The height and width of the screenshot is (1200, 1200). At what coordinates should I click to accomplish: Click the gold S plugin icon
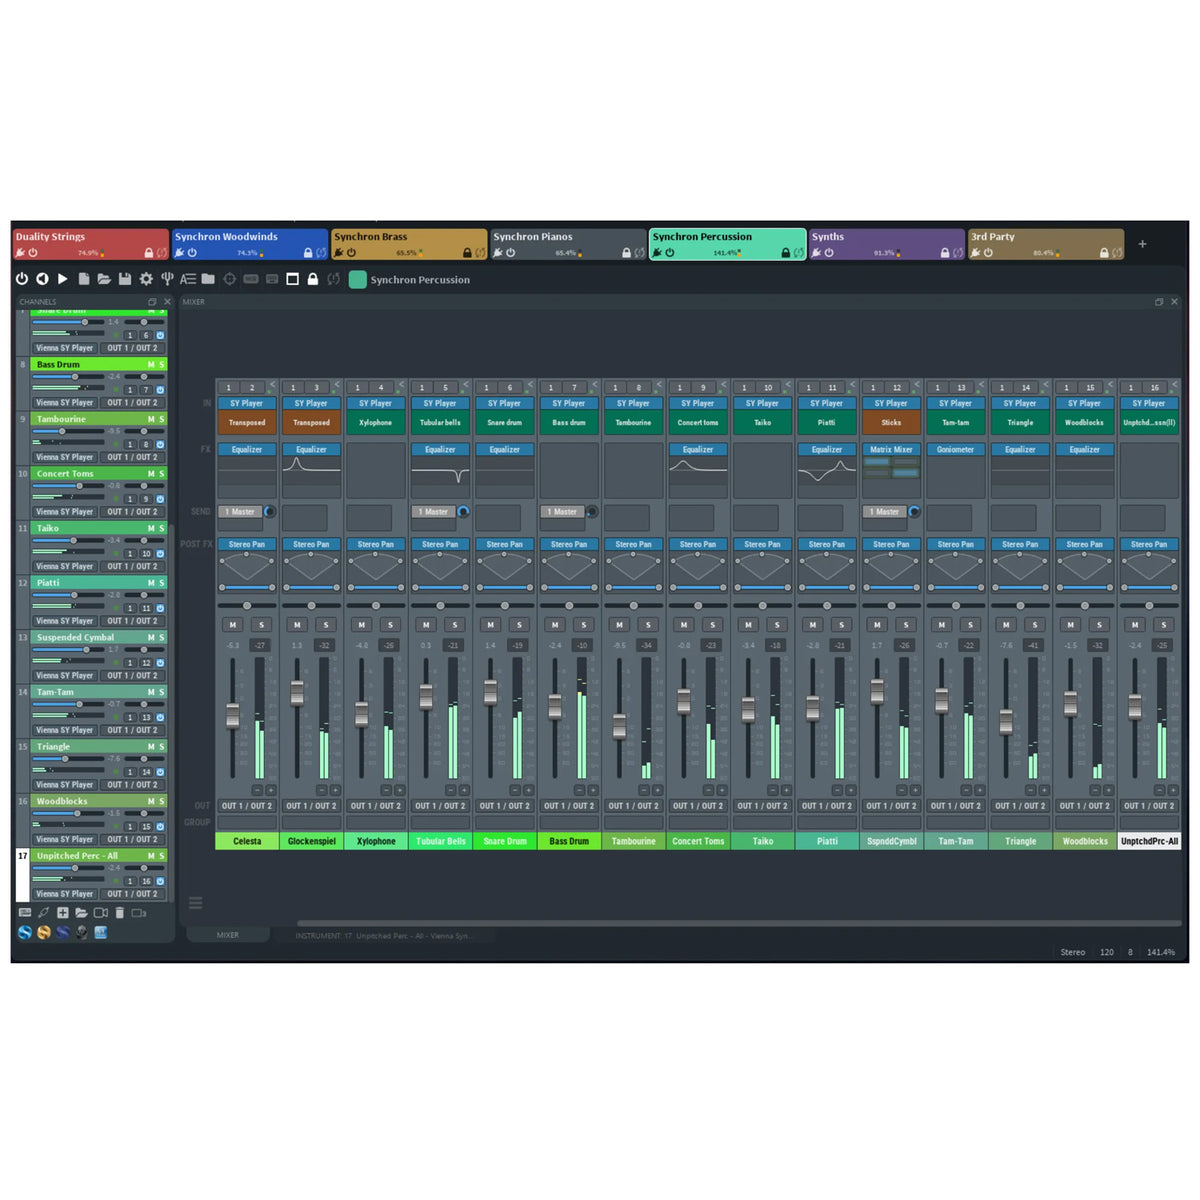click(44, 932)
